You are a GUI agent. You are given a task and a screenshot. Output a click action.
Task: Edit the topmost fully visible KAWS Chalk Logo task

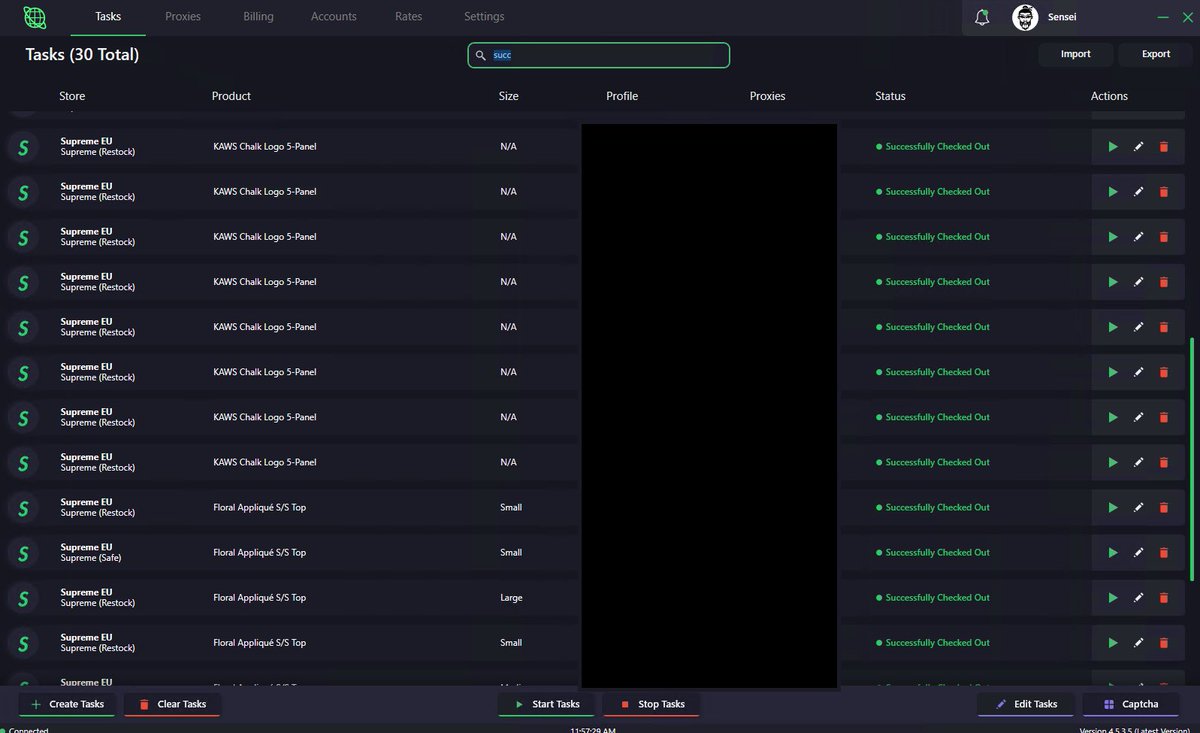(1138, 146)
